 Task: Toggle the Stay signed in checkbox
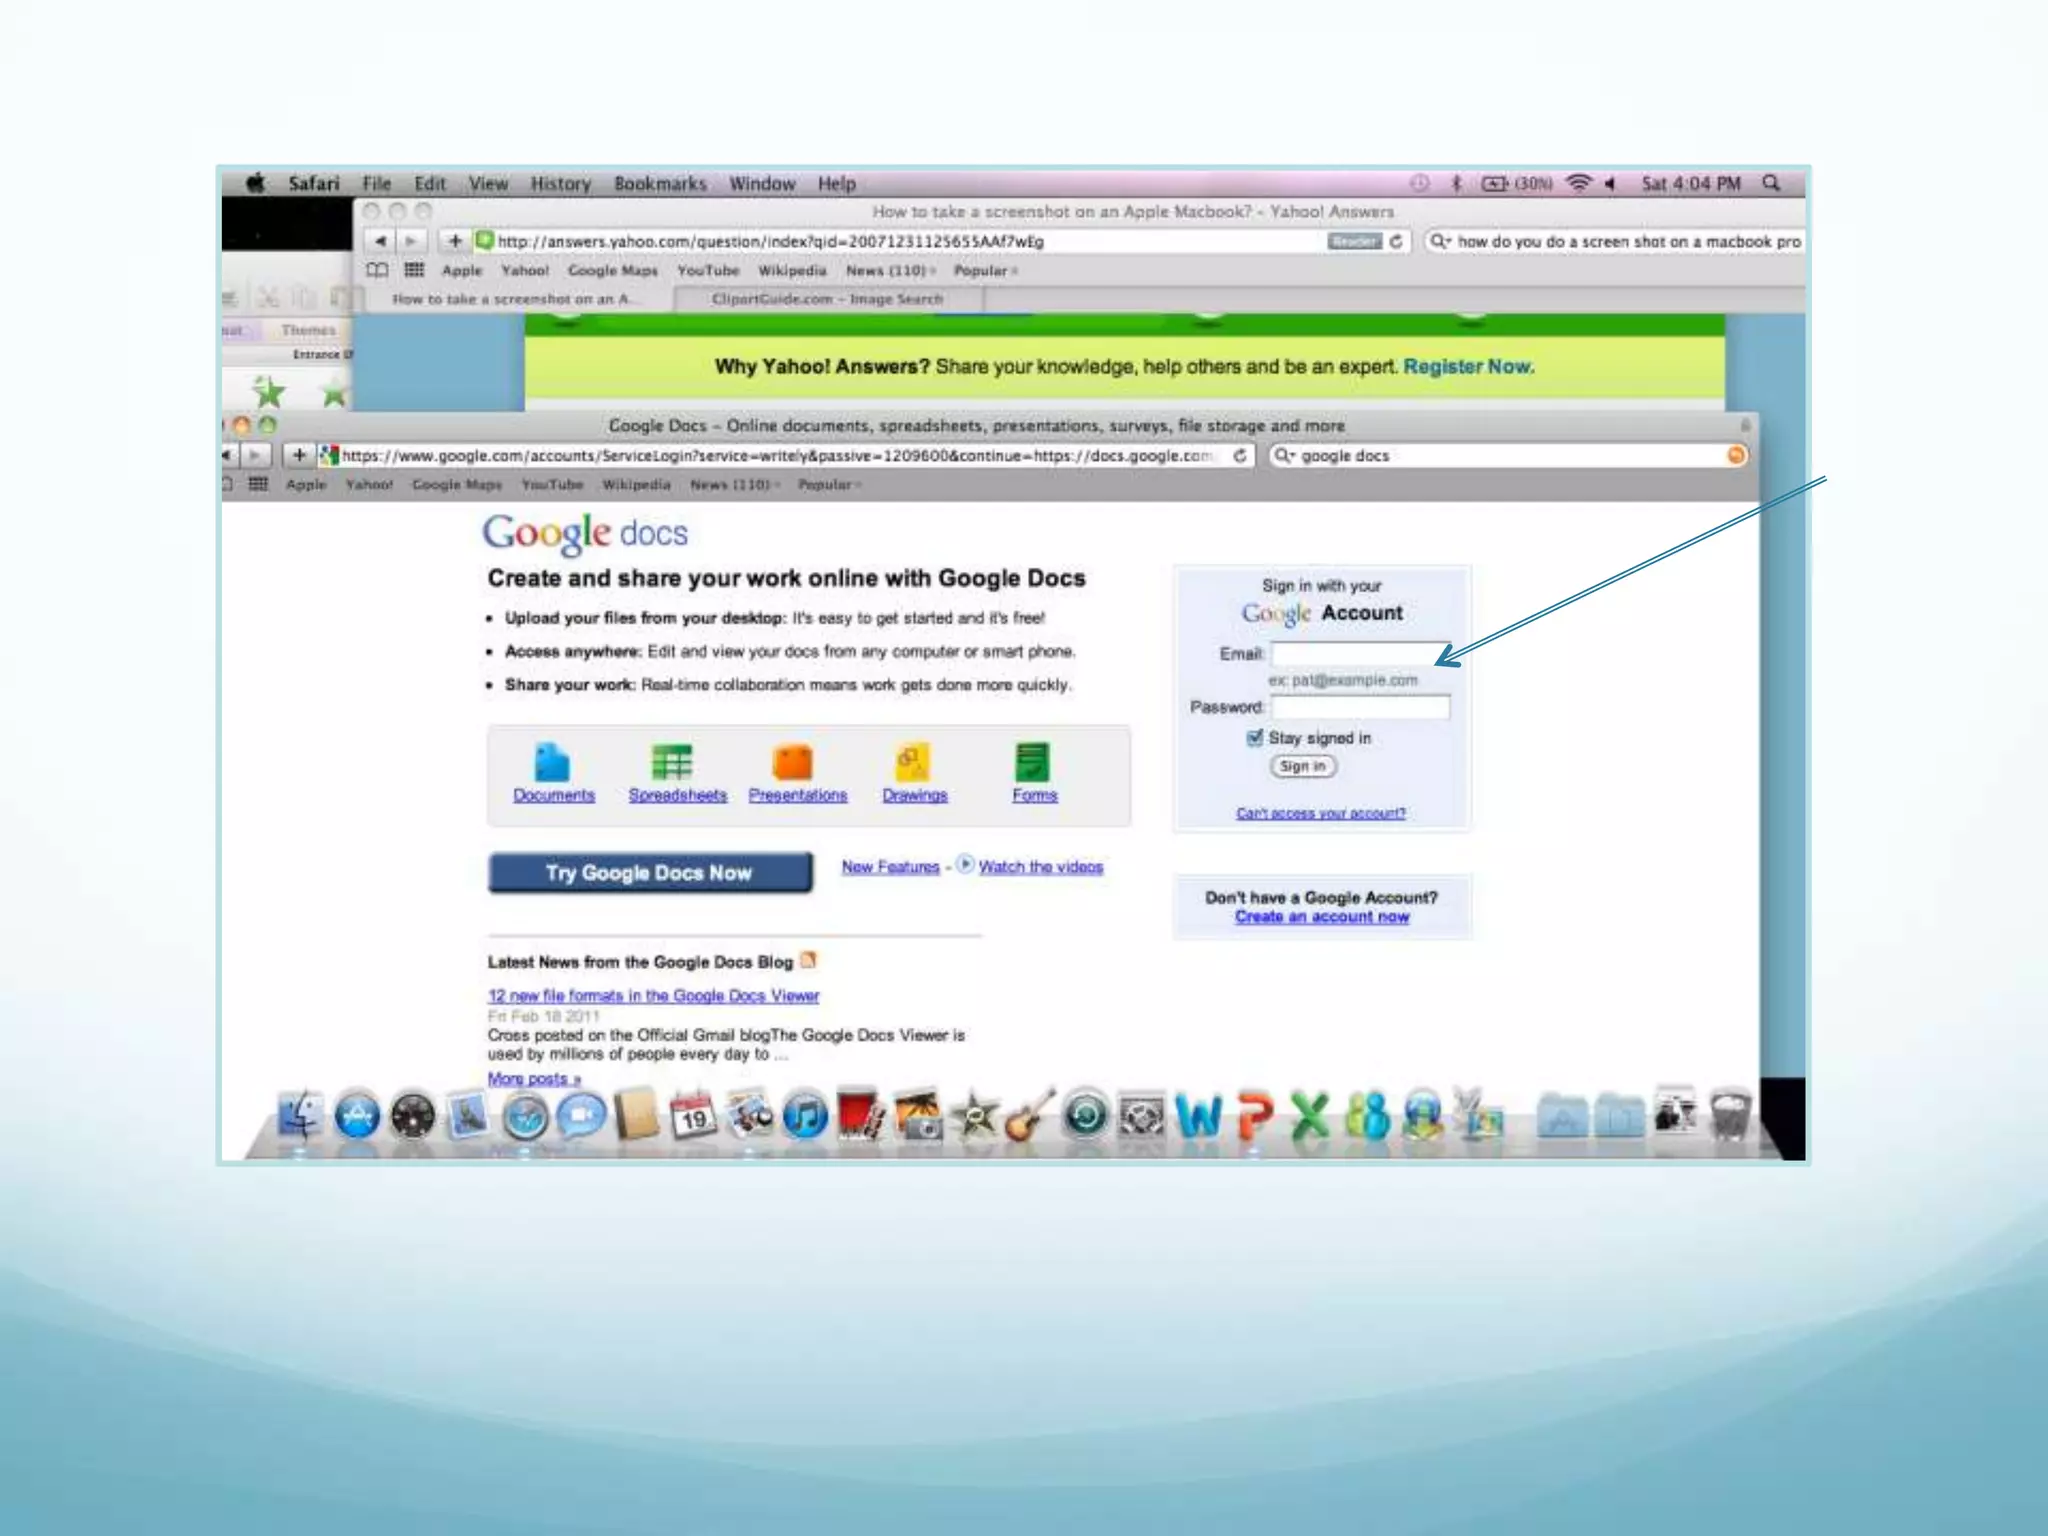[x=1255, y=738]
